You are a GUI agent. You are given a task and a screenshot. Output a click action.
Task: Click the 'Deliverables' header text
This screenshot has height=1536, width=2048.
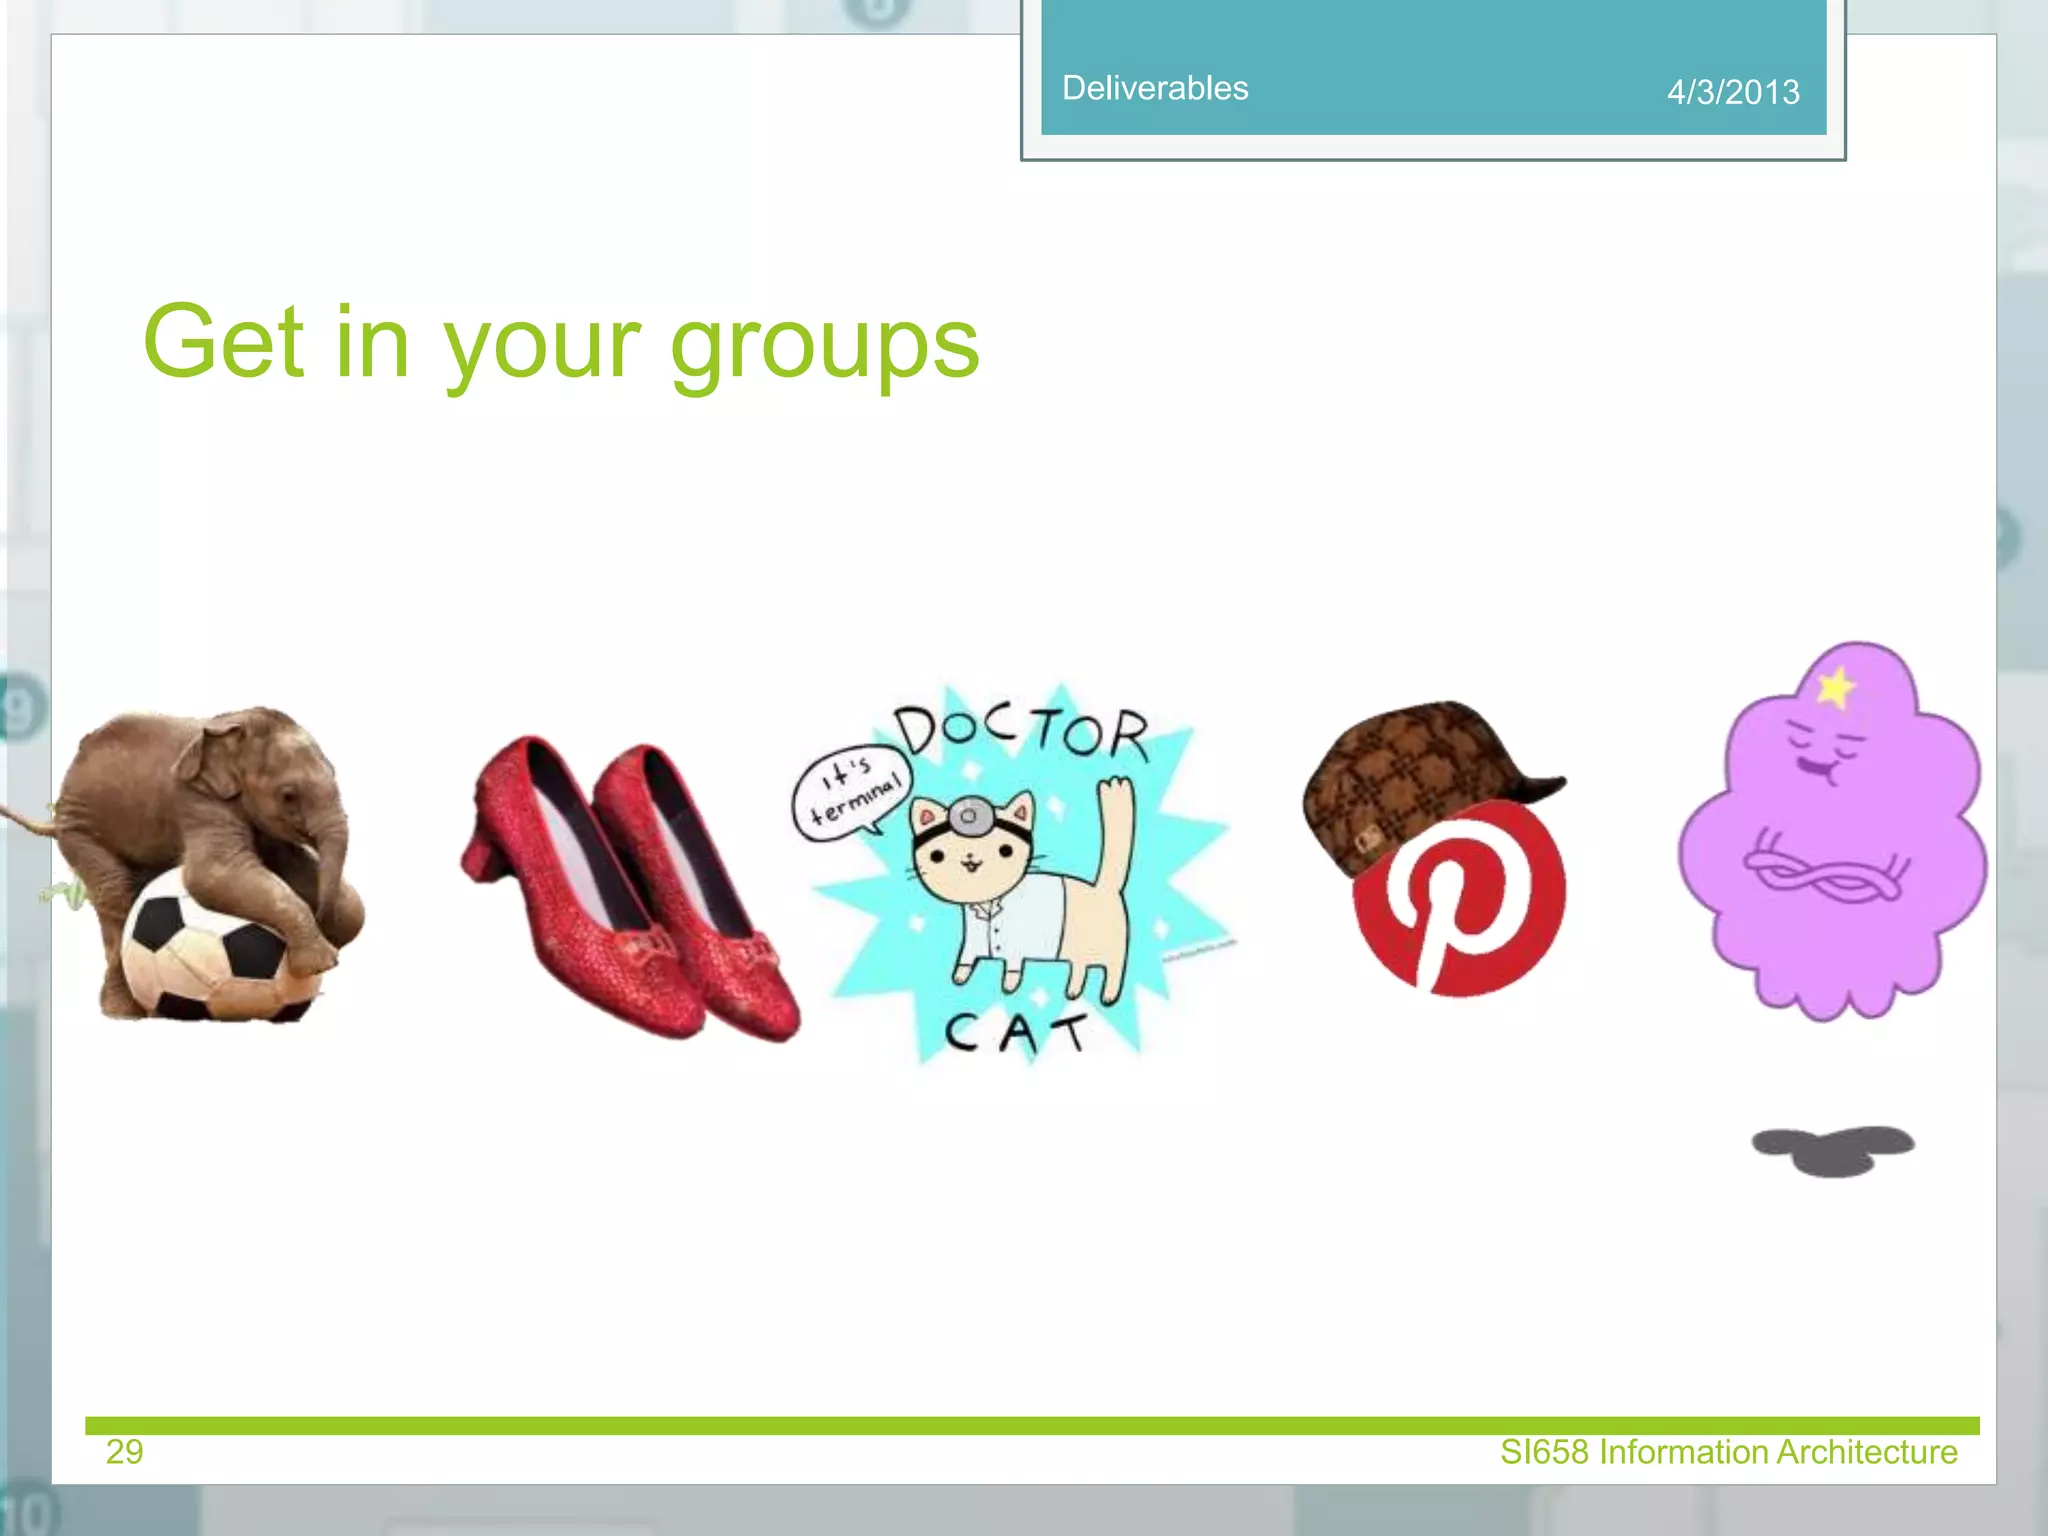click(x=1155, y=88)
